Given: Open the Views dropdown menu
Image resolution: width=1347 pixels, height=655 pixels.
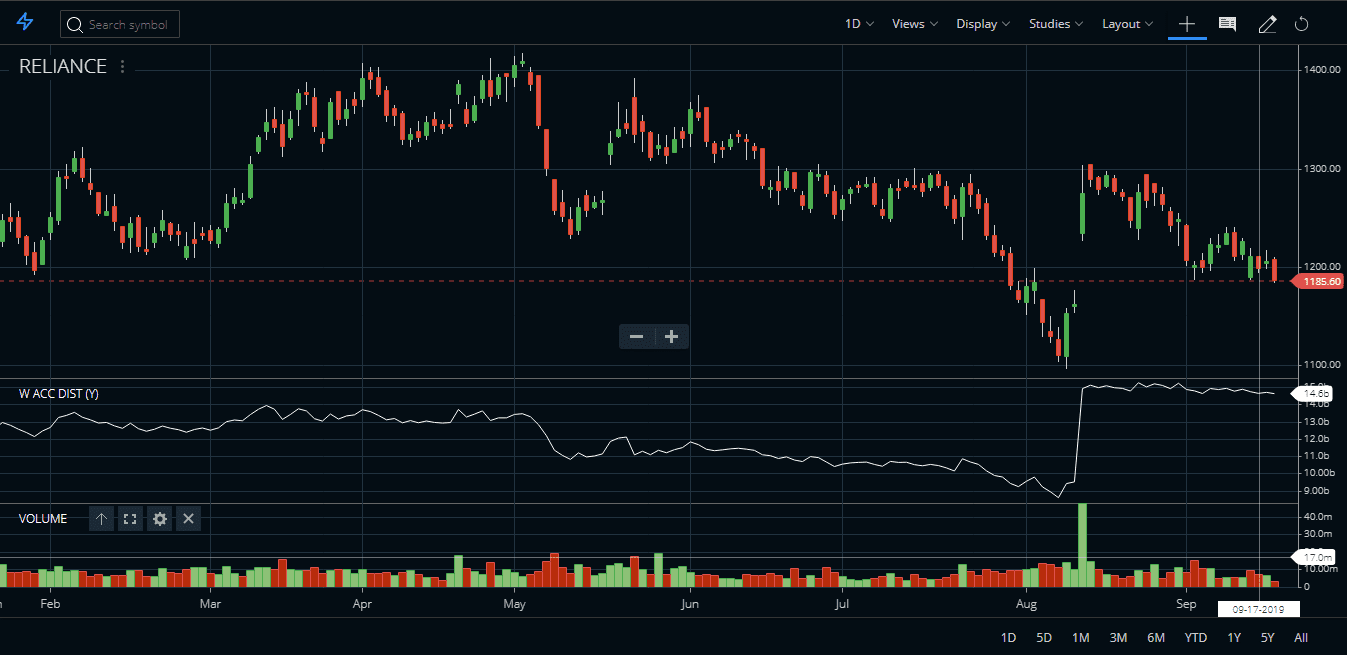Looking at the screenshot, I should tap(915, 24).
